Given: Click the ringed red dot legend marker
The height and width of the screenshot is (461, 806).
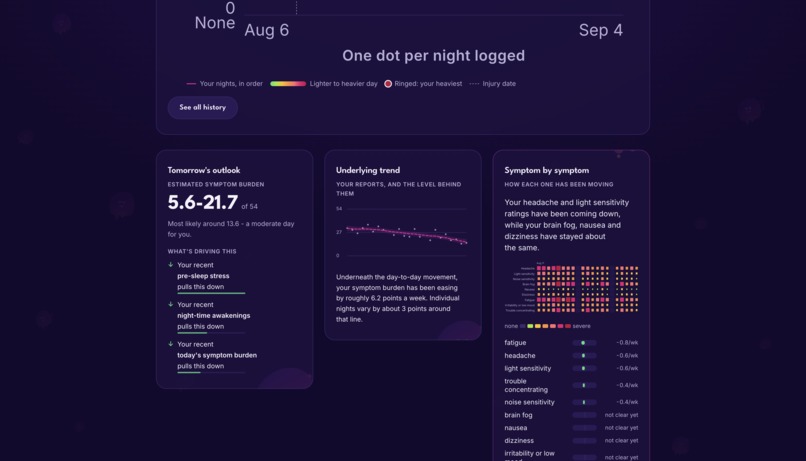Looking at the screenshot, I should pos(388,84).
